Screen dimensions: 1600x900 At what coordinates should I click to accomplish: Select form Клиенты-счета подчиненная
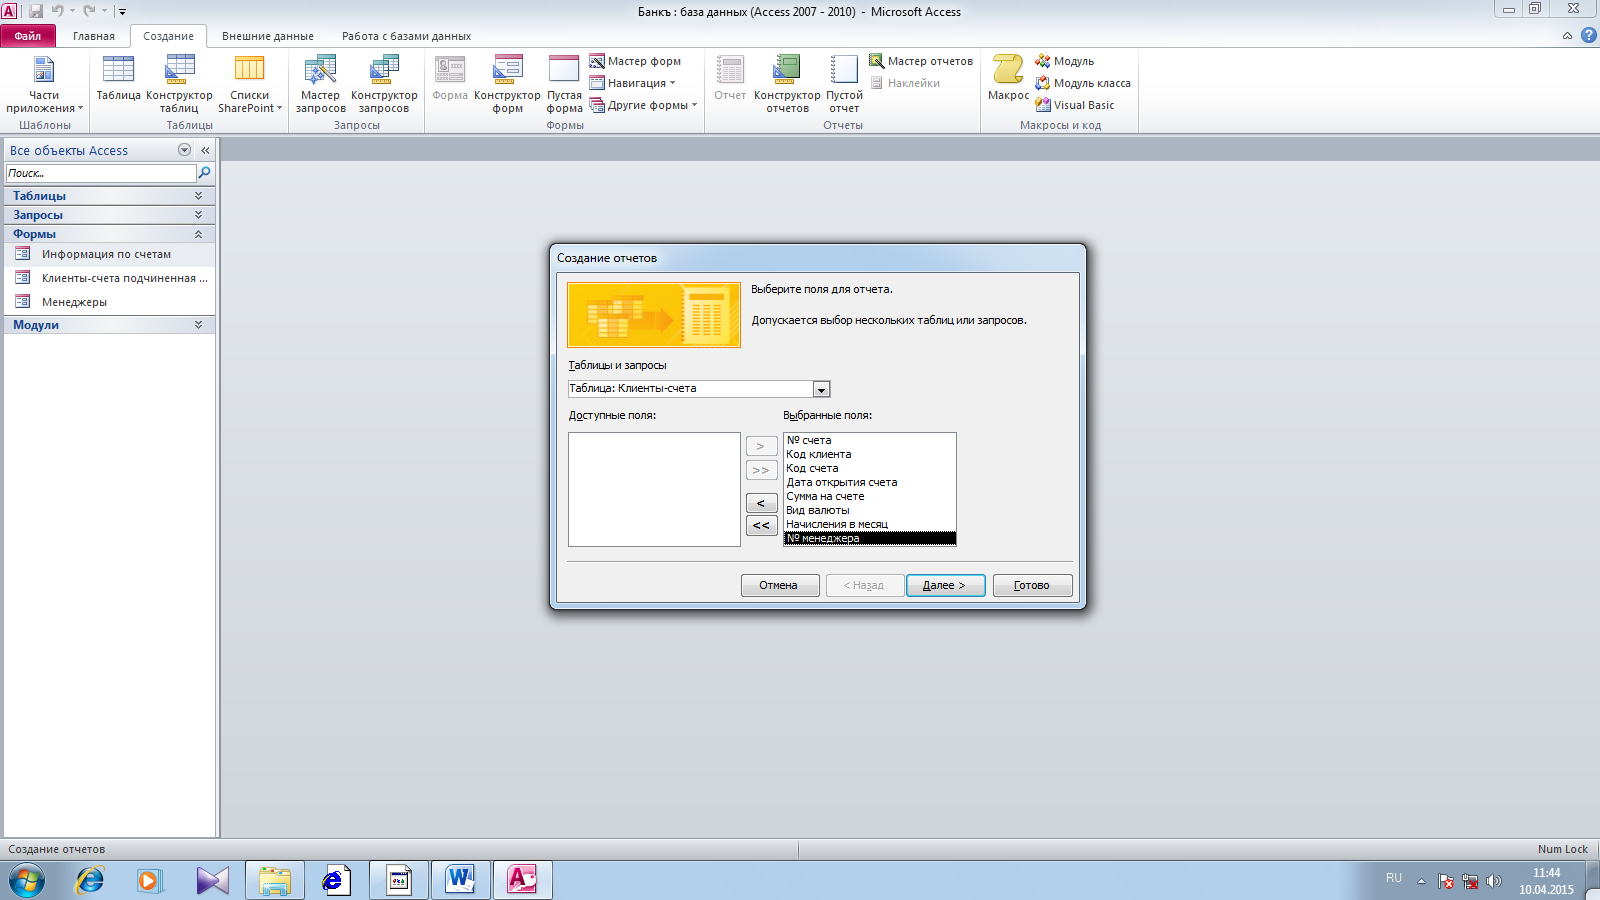109,278
